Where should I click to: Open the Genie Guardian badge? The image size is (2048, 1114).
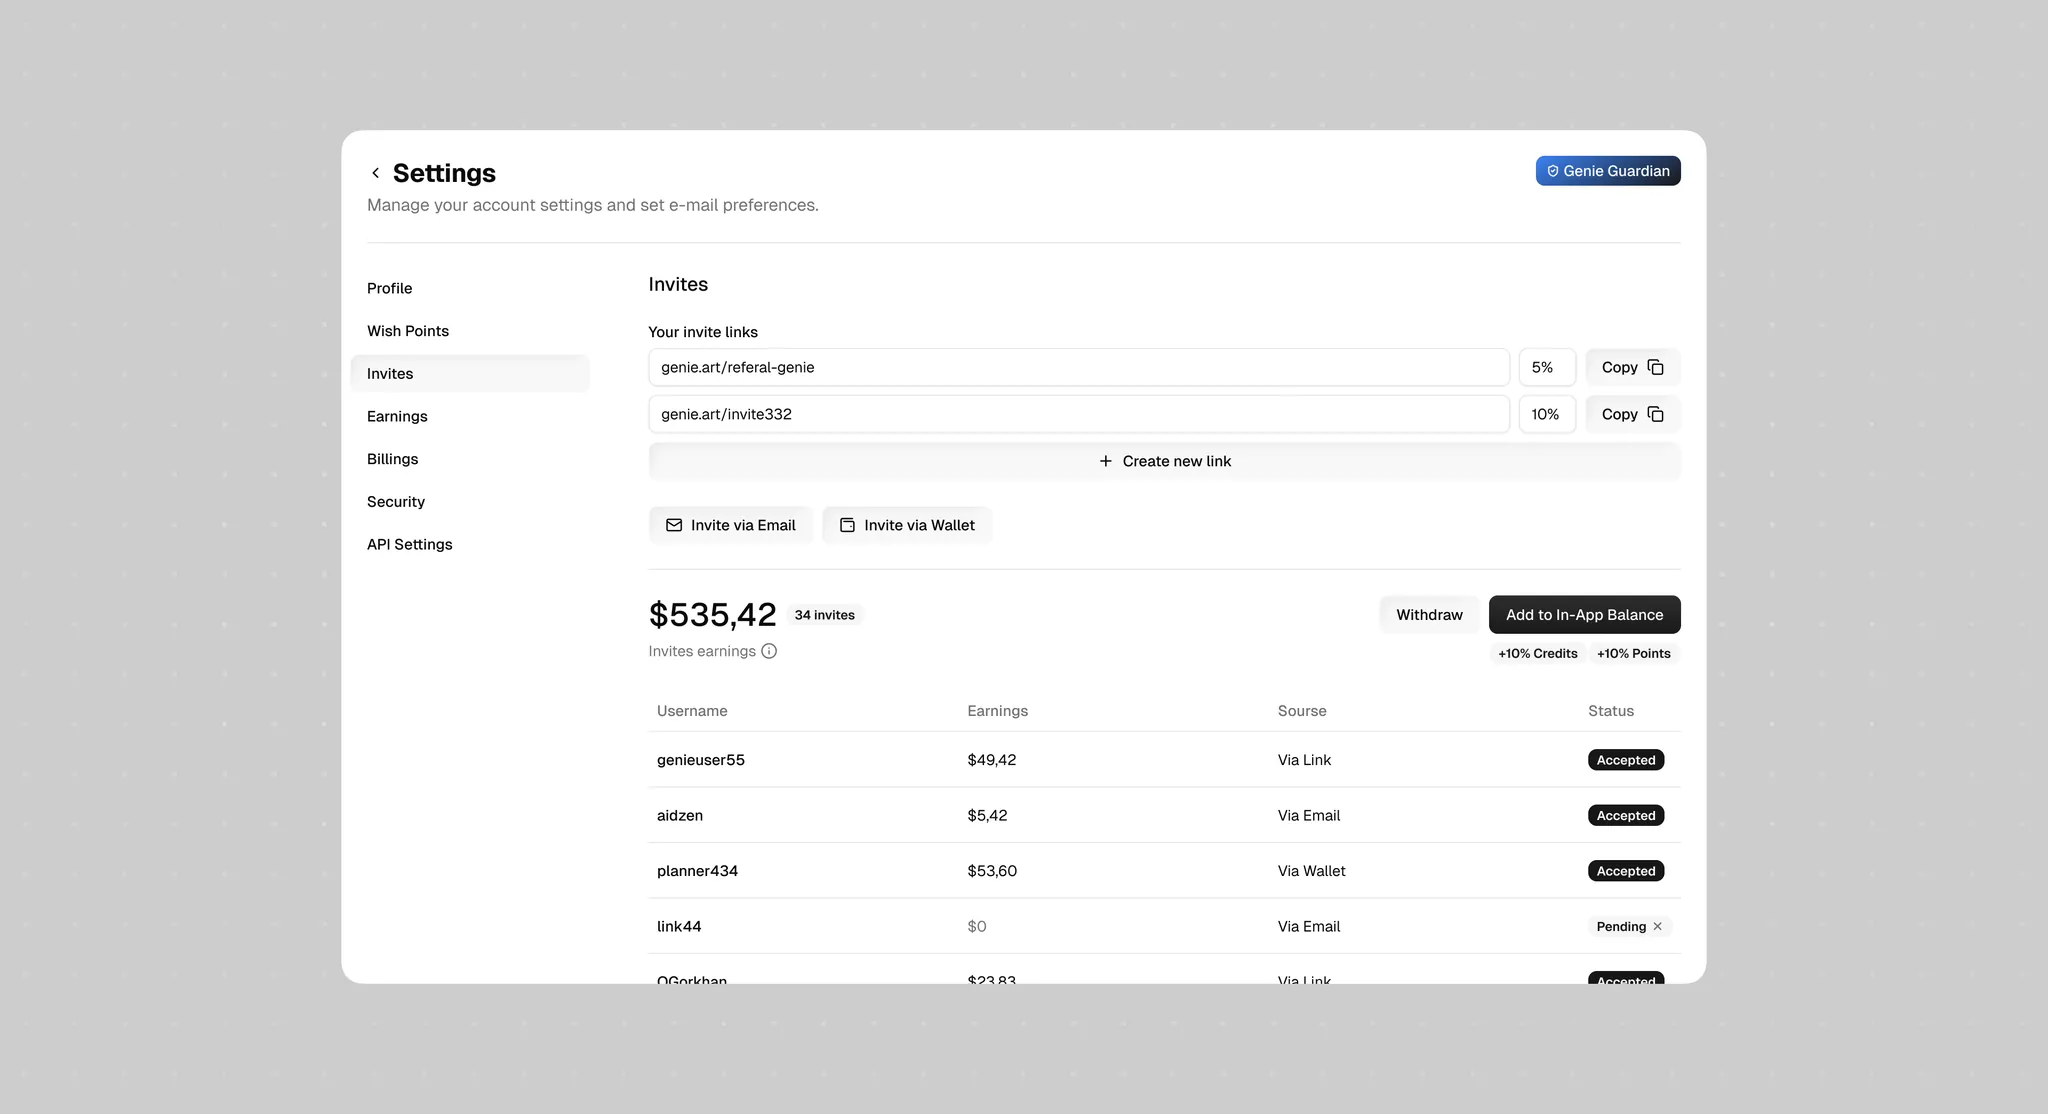pos(1608,171)
